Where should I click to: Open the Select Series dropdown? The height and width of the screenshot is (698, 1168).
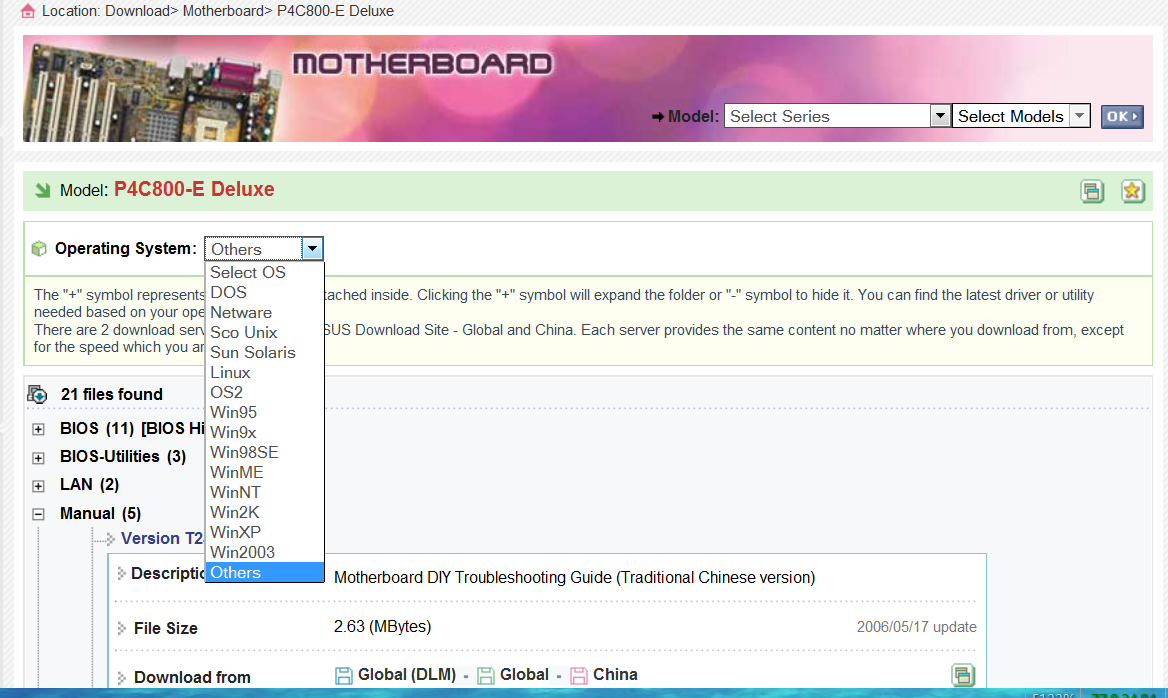[x=837, y=116]
